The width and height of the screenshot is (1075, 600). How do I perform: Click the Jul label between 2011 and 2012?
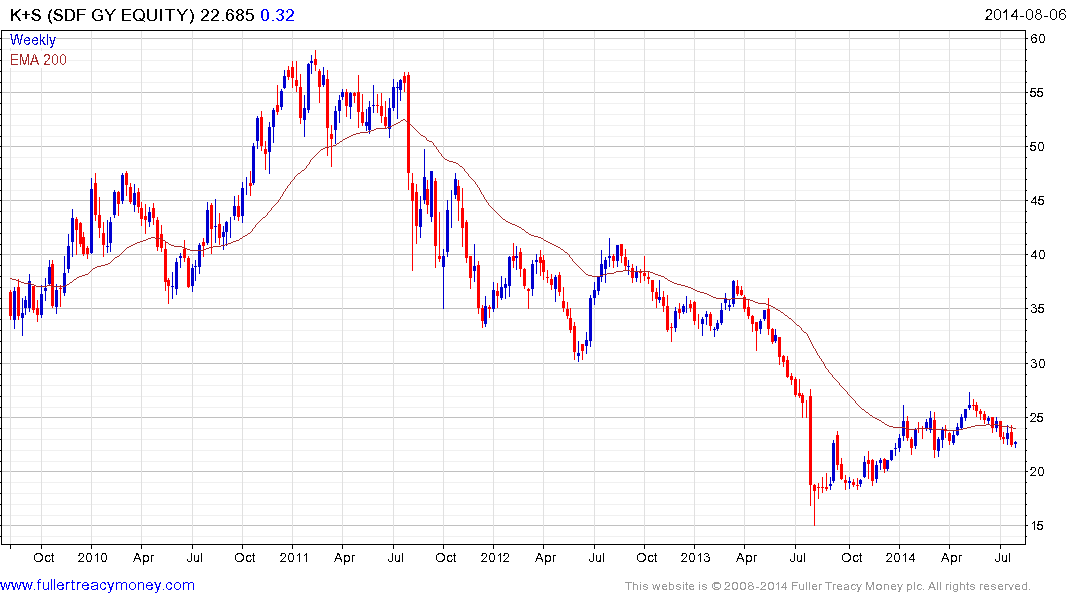396,557
